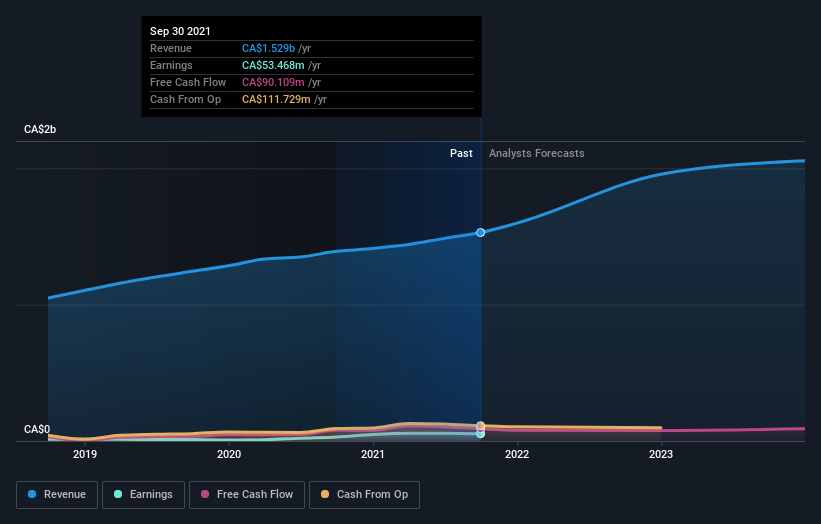This screenshot has height=524, width=821.
Task: Toggle the Earnings legend button
Action: coord(143,495)
